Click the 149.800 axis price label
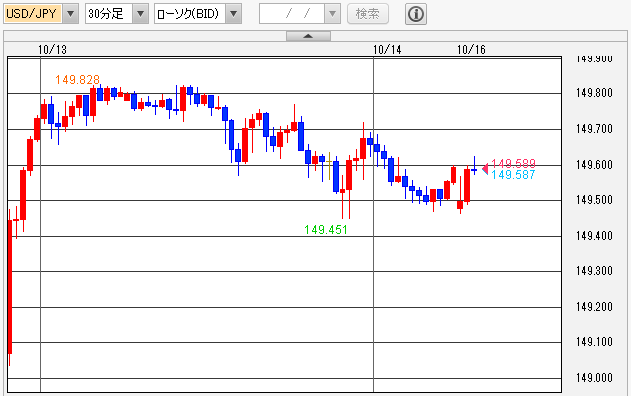This screenshot has width=631, height=396. tap(594, 93)
